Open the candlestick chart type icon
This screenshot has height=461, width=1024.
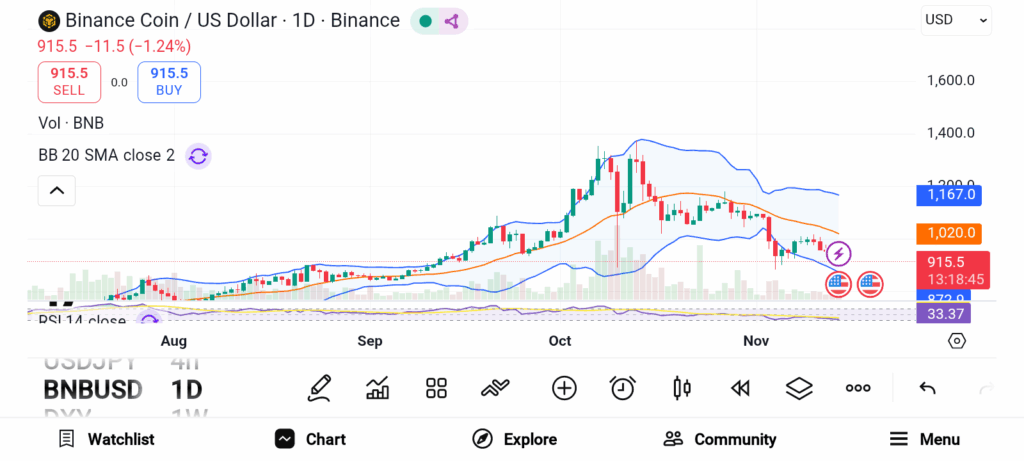[682, 388]
